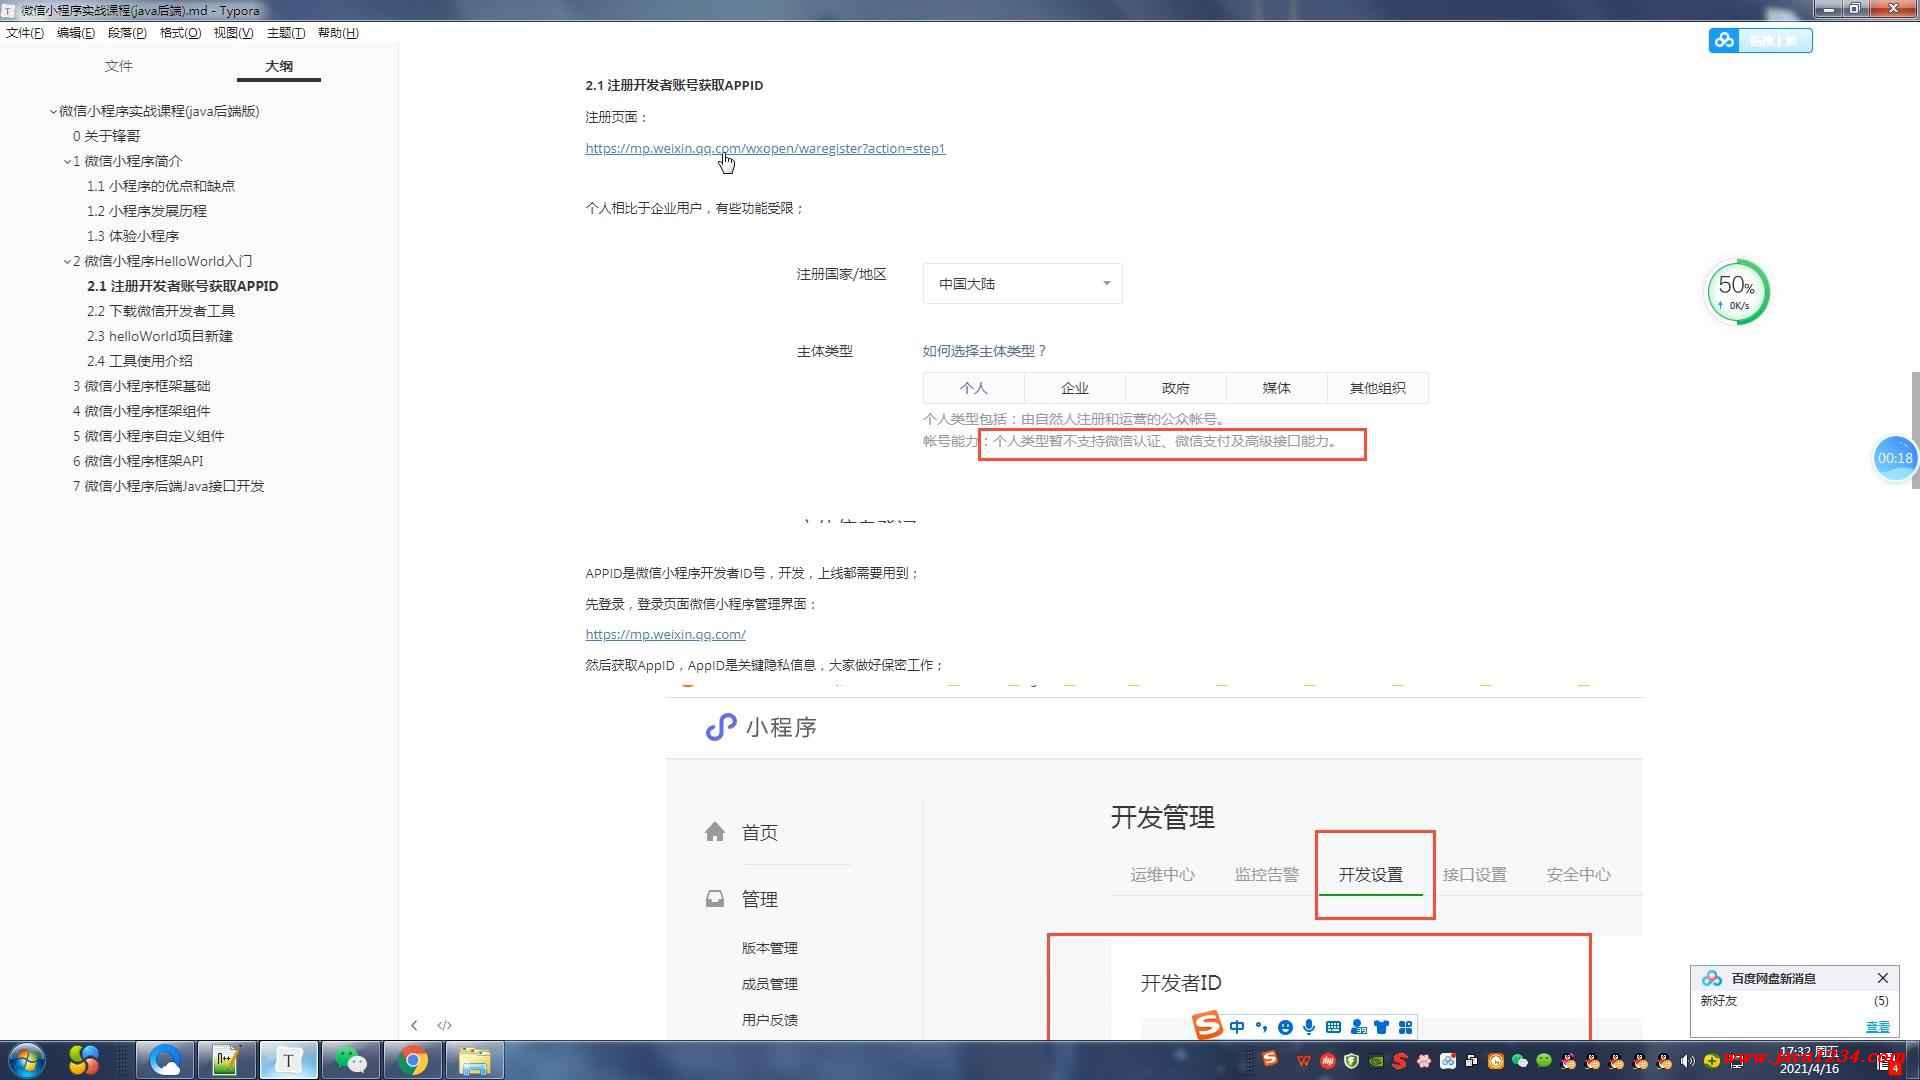Open the Sogou skin shirt icon
This screenshot has width=1920, height=1080.
click(x=1381, y=1027)
